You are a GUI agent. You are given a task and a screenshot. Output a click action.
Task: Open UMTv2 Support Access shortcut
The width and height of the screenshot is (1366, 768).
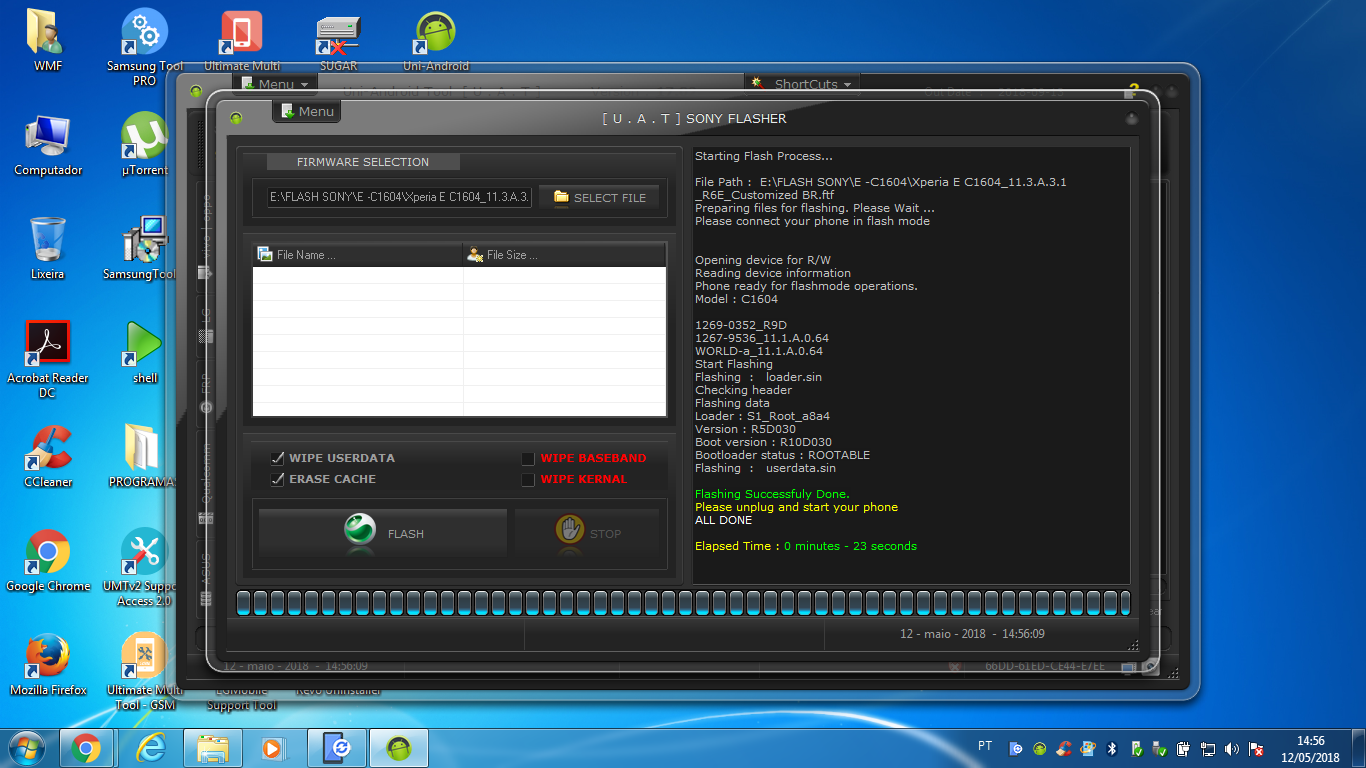145,567
